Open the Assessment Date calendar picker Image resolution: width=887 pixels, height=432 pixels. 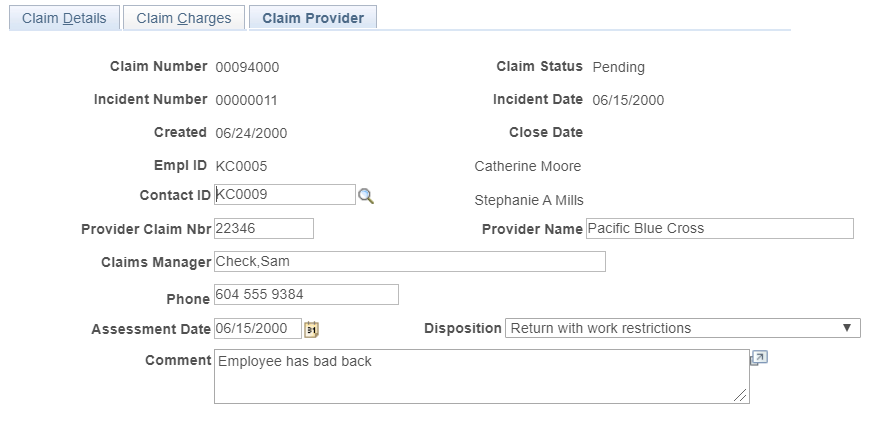[x=311, y=329]
